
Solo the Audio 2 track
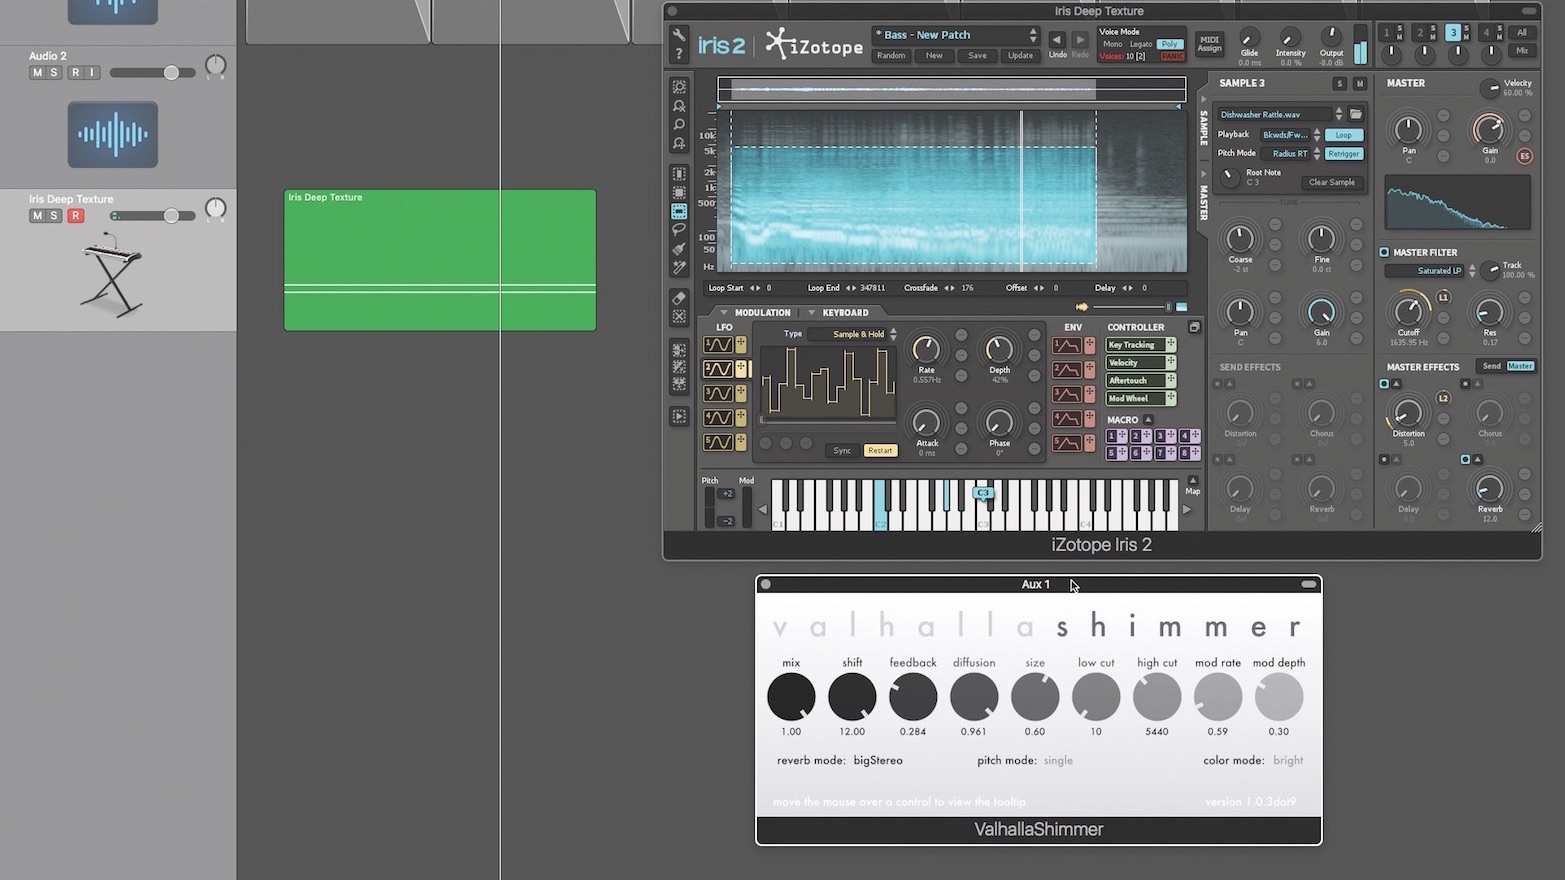coord(55,73)
